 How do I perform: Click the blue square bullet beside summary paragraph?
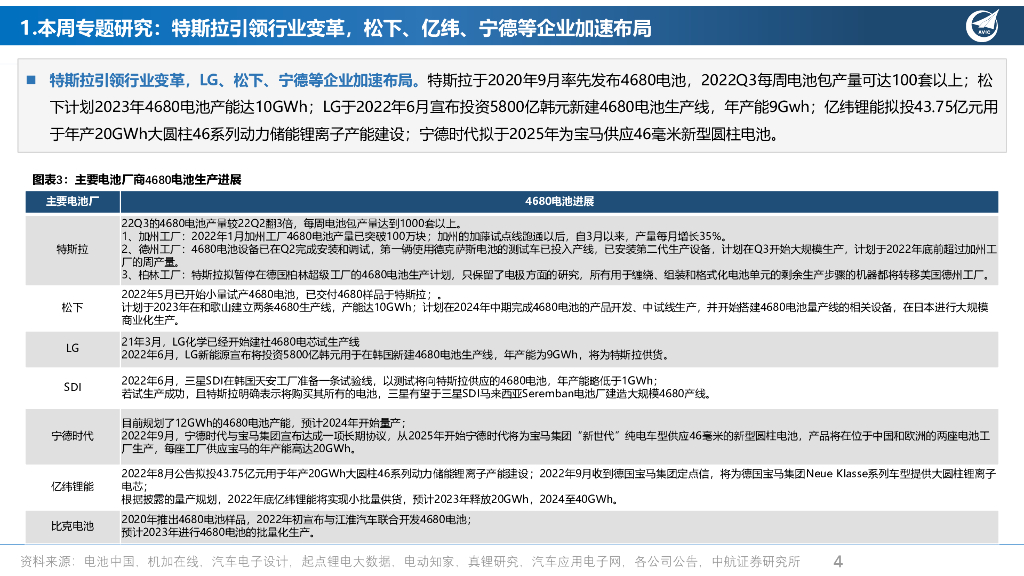coord(31,80)
